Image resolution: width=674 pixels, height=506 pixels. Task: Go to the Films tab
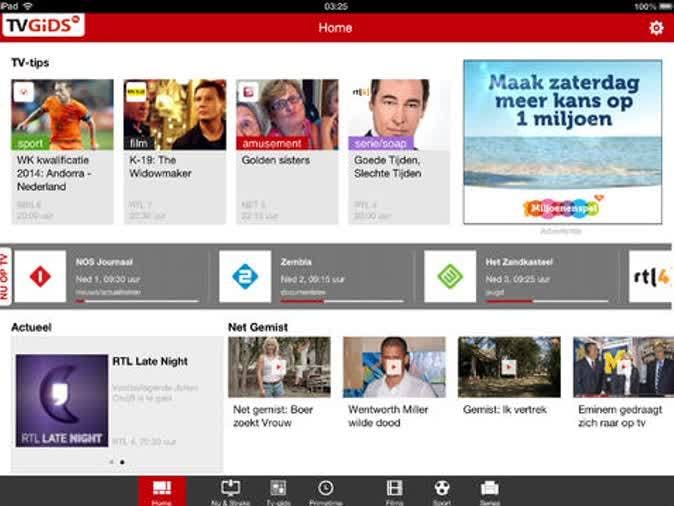[x=394, y=492]
